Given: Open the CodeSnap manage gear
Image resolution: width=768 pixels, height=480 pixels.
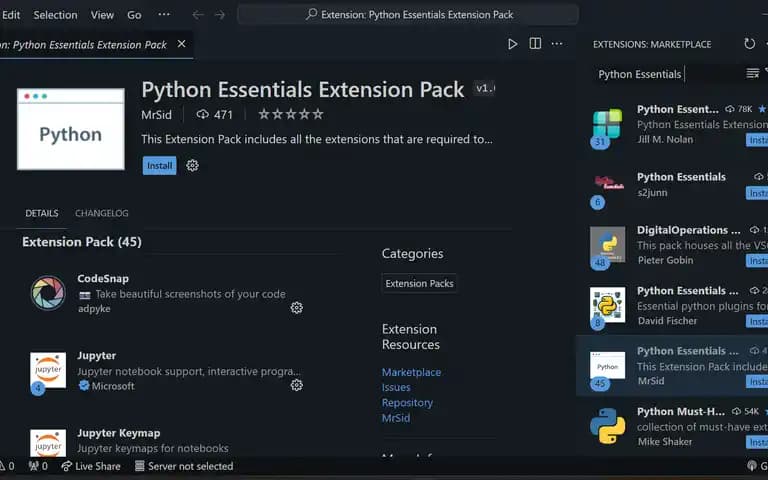Looking at the screenshot, I should (296, 308).
